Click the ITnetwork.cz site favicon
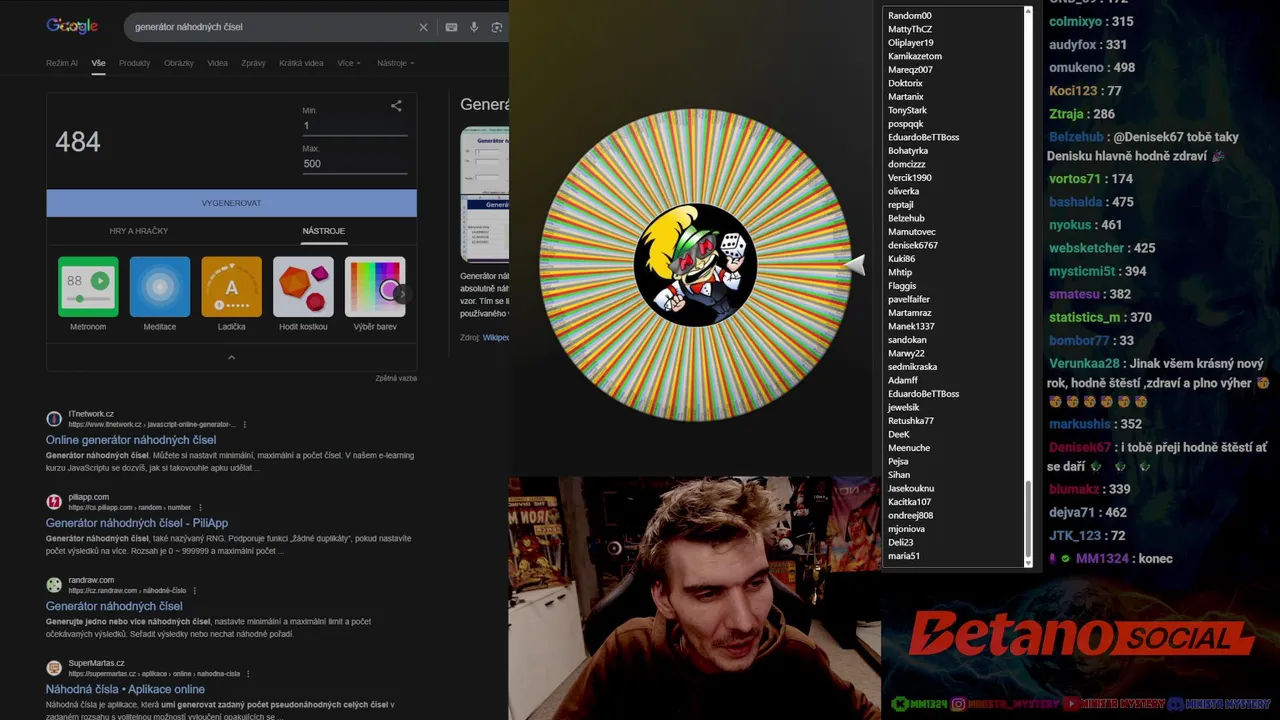Screen dimensions: 1280x720 point(54,418)
